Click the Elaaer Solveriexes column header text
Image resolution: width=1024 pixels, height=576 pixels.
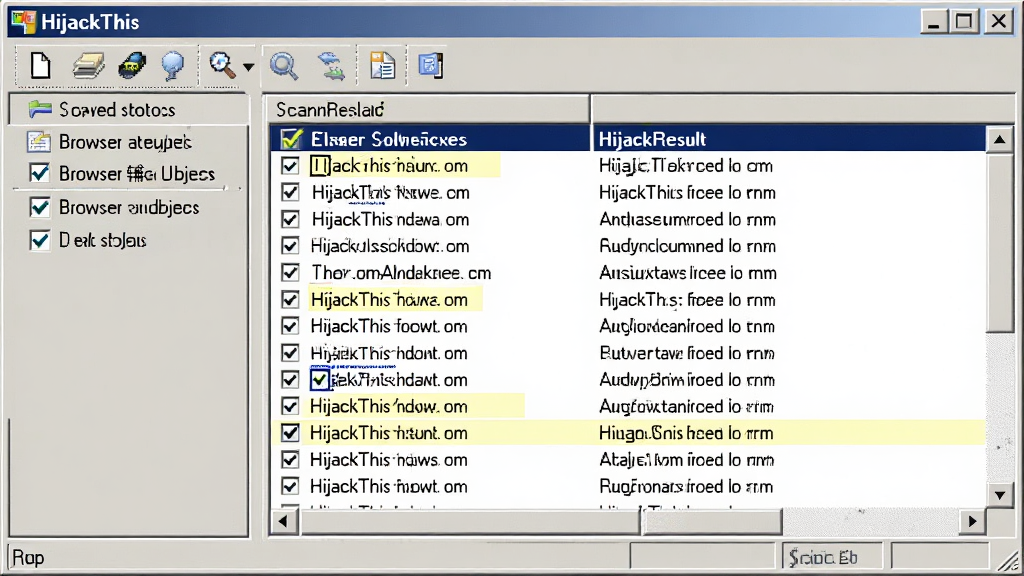(389, 139)
